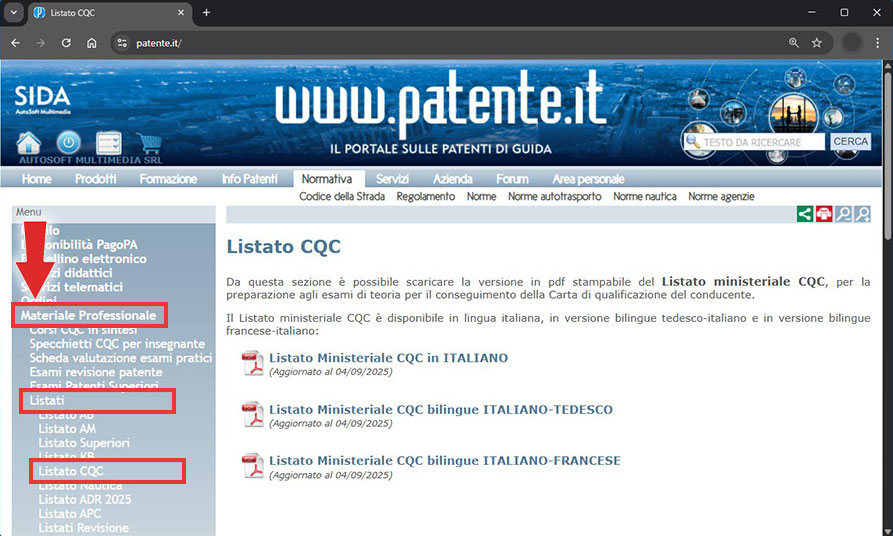Download Listato Ministeriale CQC bilingue ITALIANO-TEDESCO

(440, 410)
